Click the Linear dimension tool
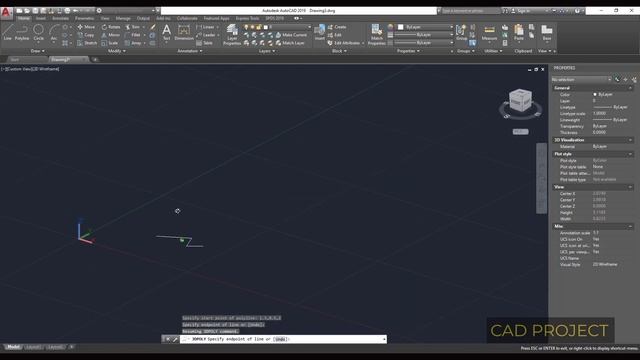The height and width of the screenshot is (360, 640). [x=205, y=27]
